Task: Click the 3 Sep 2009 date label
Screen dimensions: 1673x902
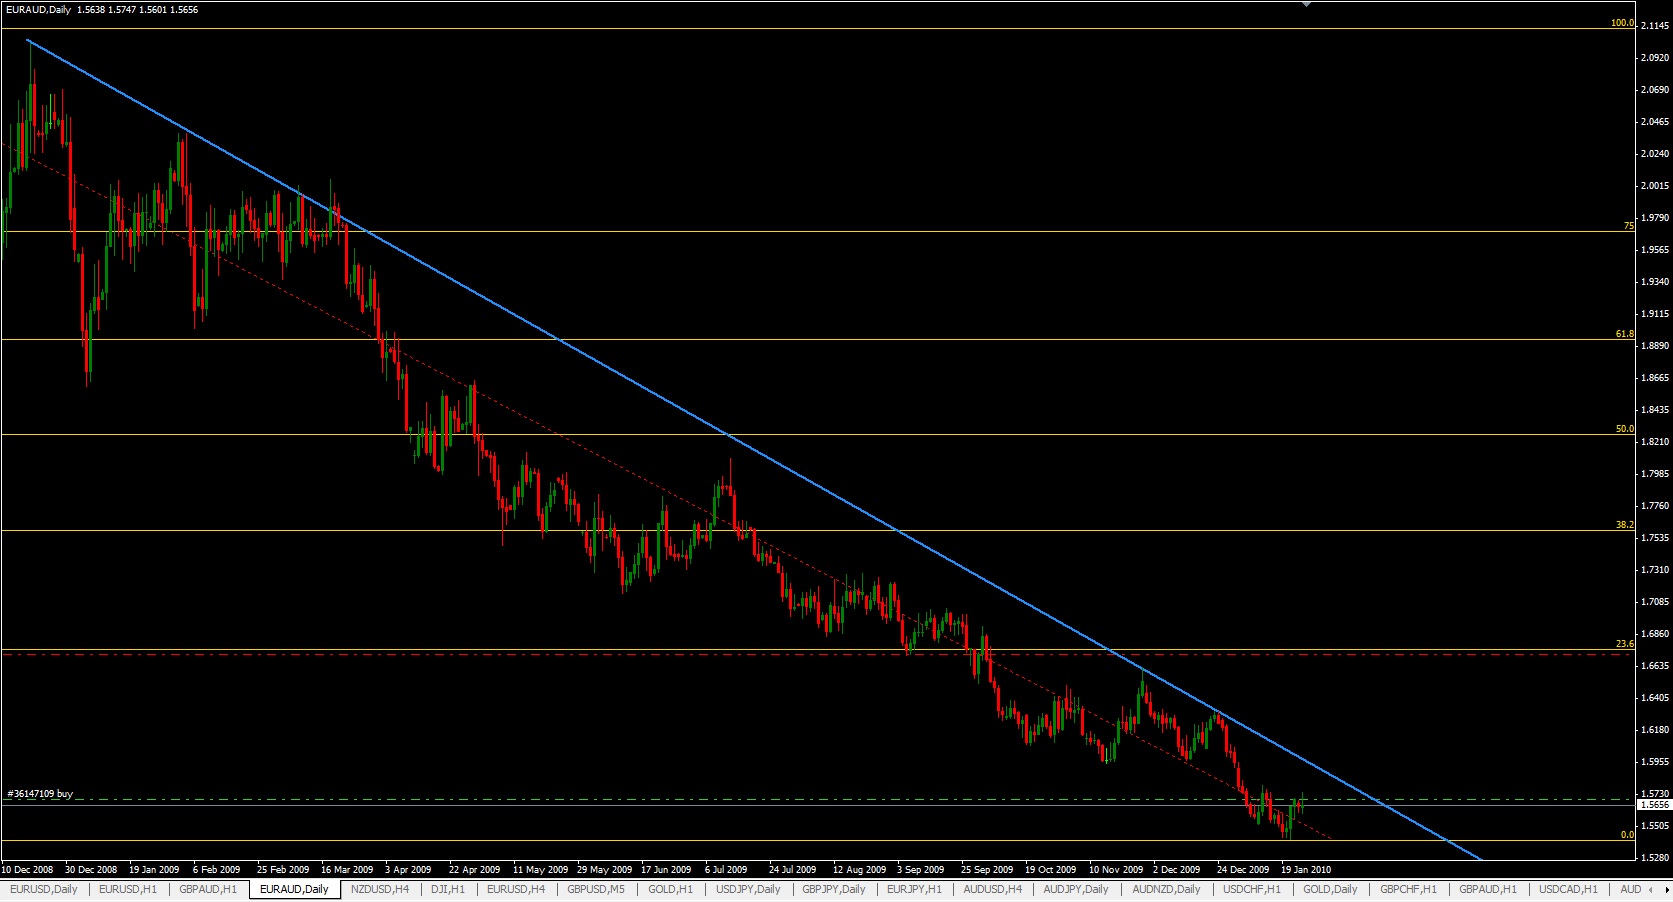Action: pos(919,870)
